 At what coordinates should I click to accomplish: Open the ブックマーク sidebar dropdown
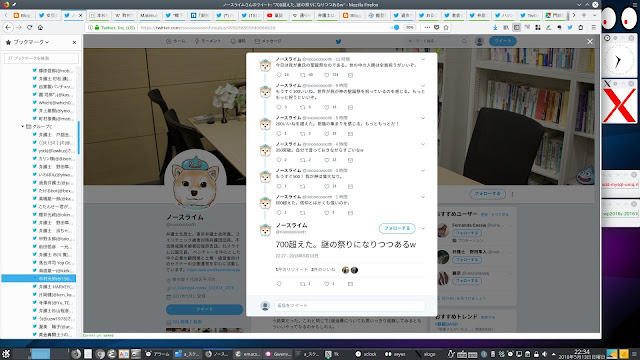(31, 42)
